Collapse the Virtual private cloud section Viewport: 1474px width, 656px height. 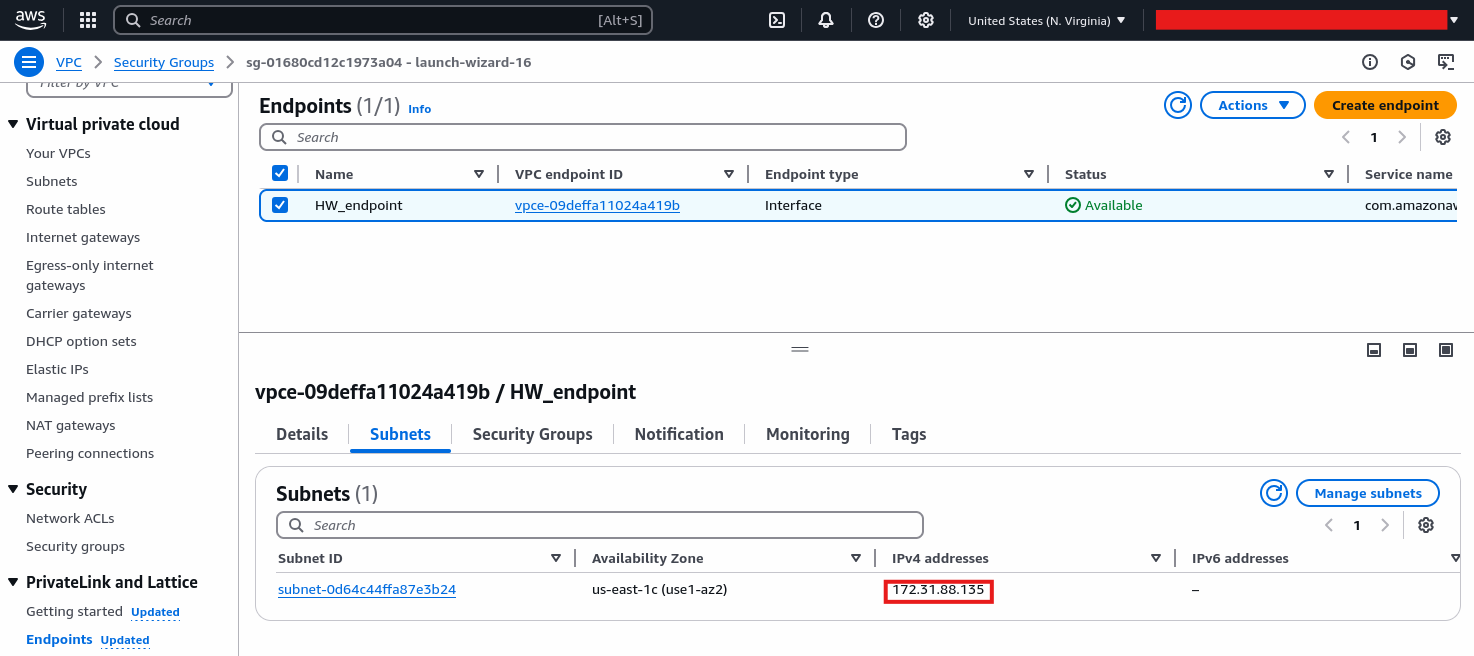[x=11, y=123]
